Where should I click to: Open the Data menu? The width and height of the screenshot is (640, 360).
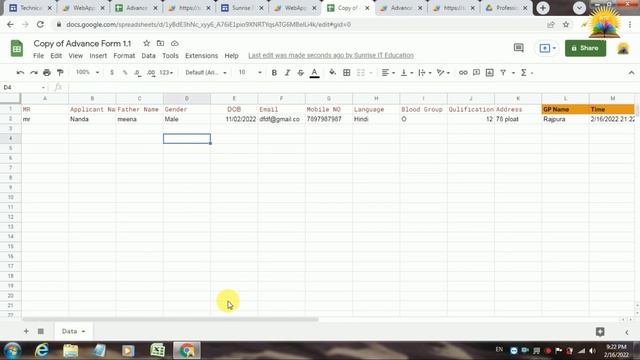[148, 56]
